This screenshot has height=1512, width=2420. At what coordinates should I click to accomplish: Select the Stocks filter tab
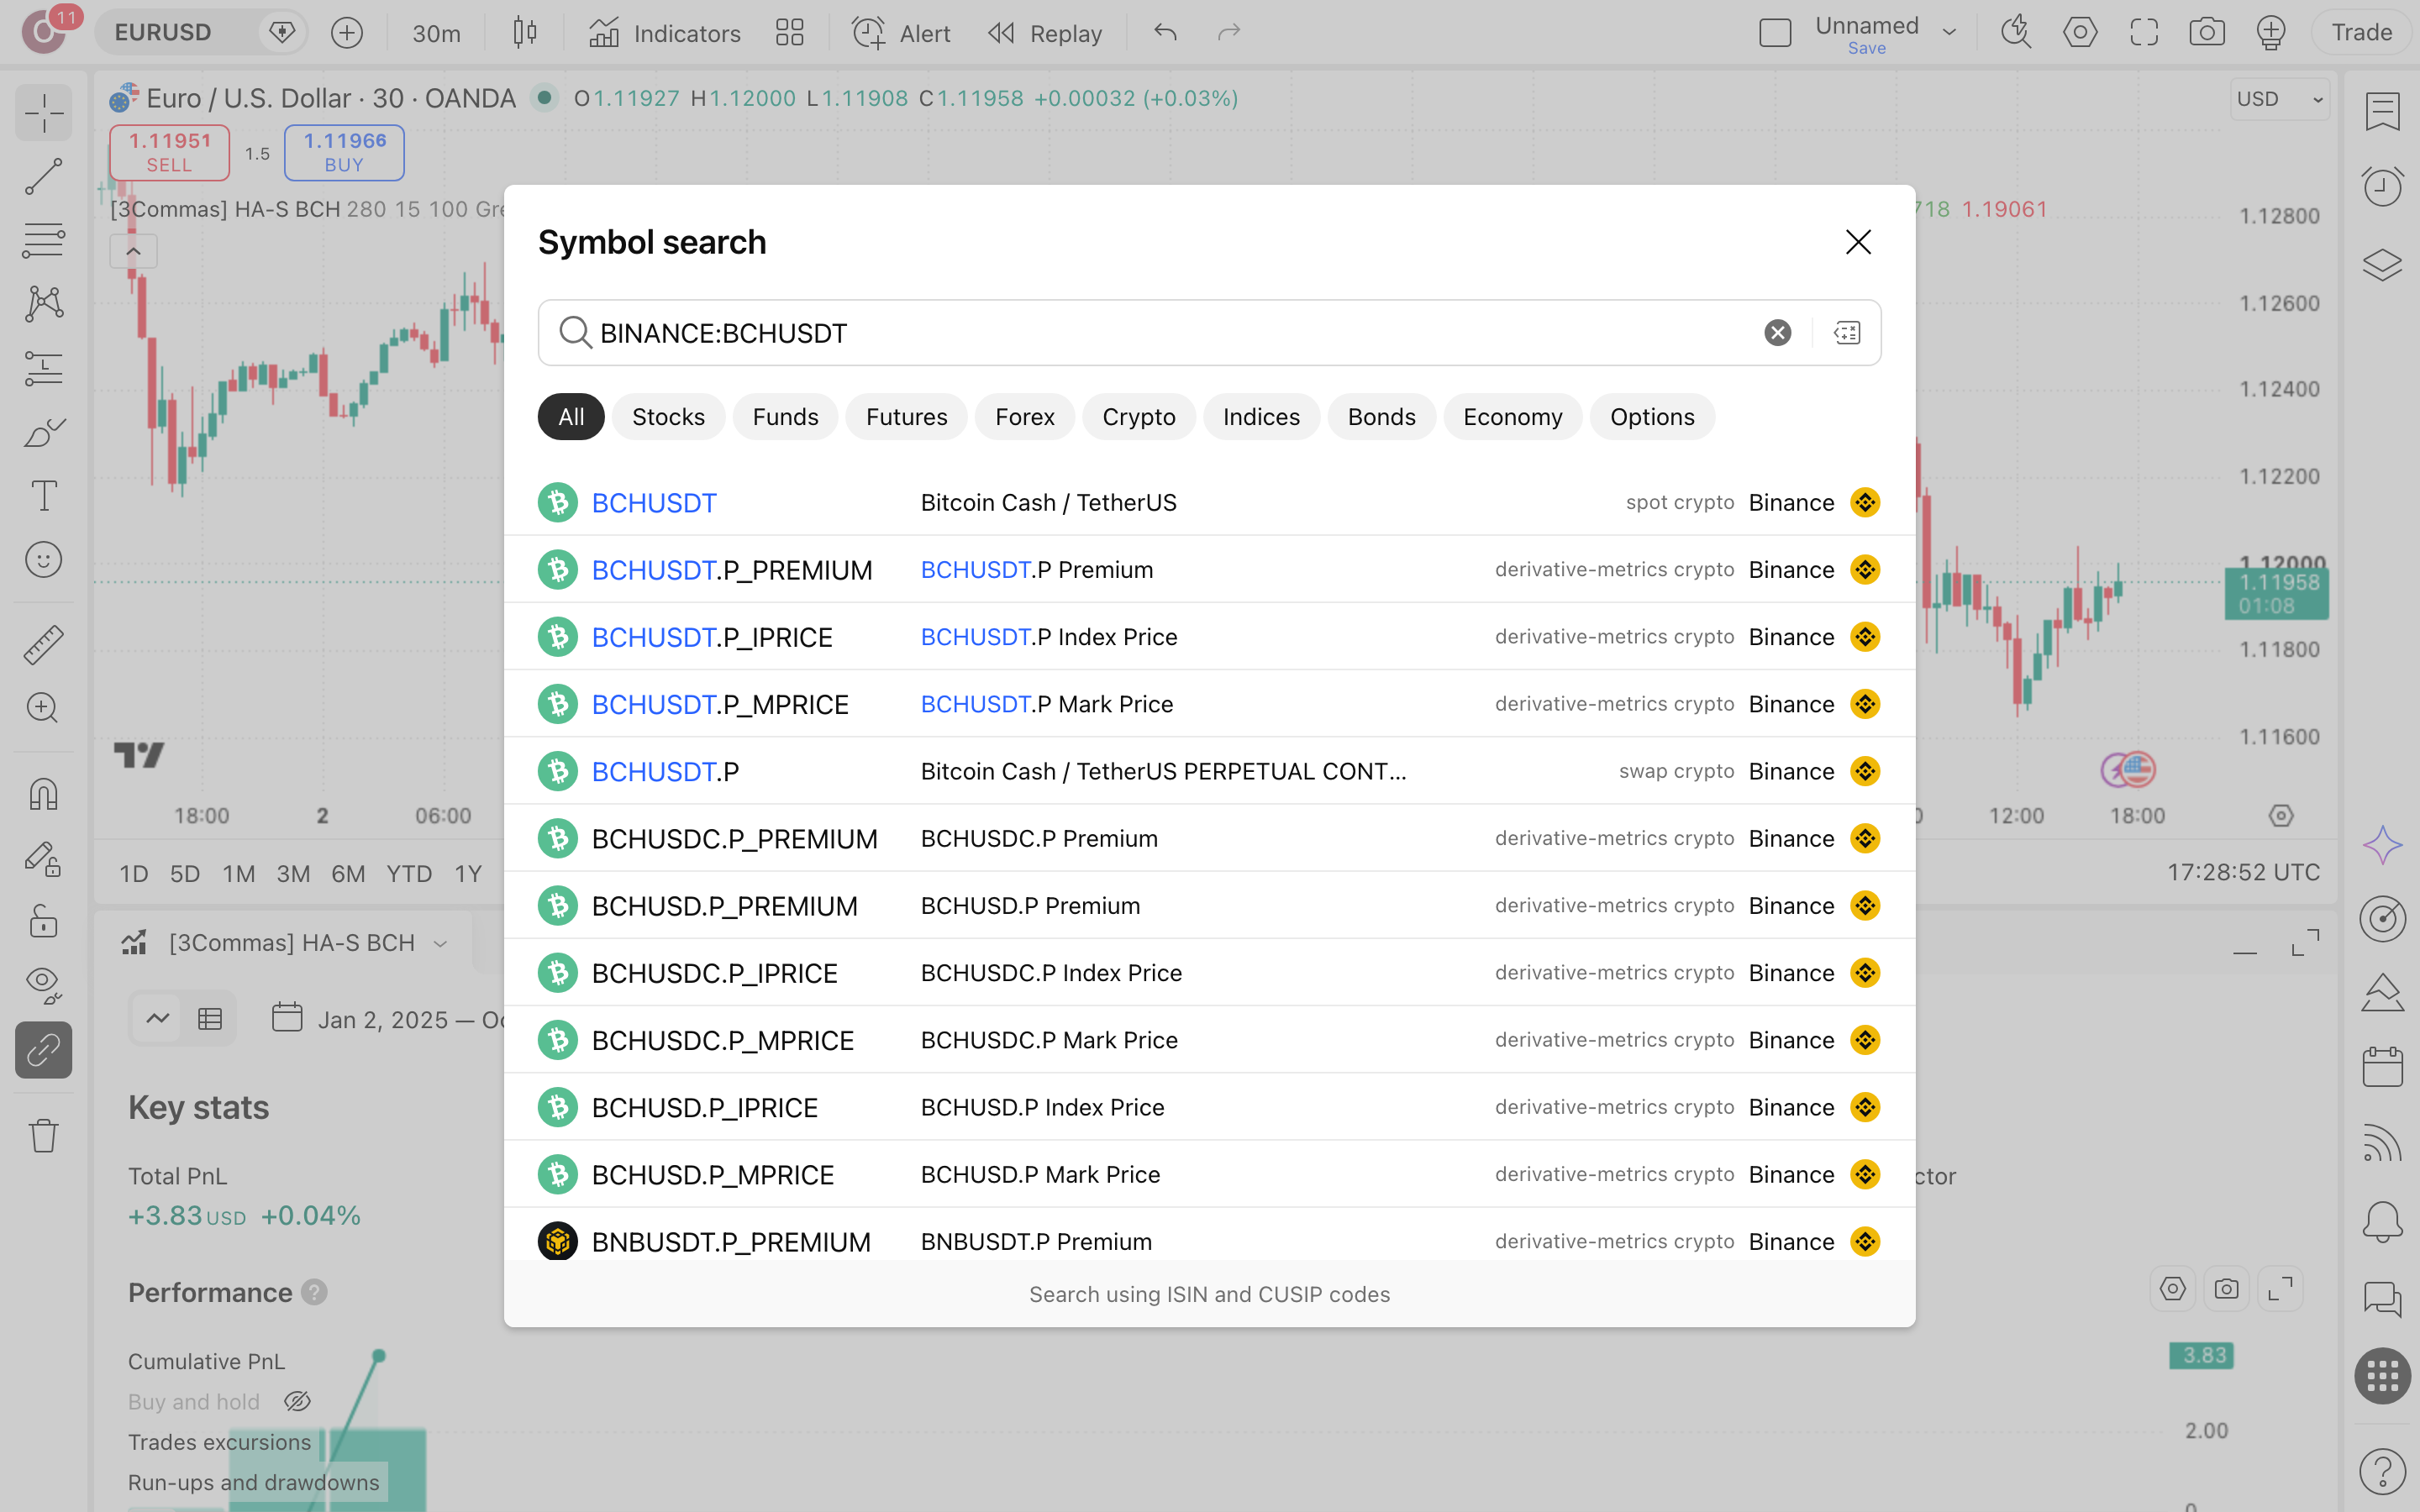point(668,417)
